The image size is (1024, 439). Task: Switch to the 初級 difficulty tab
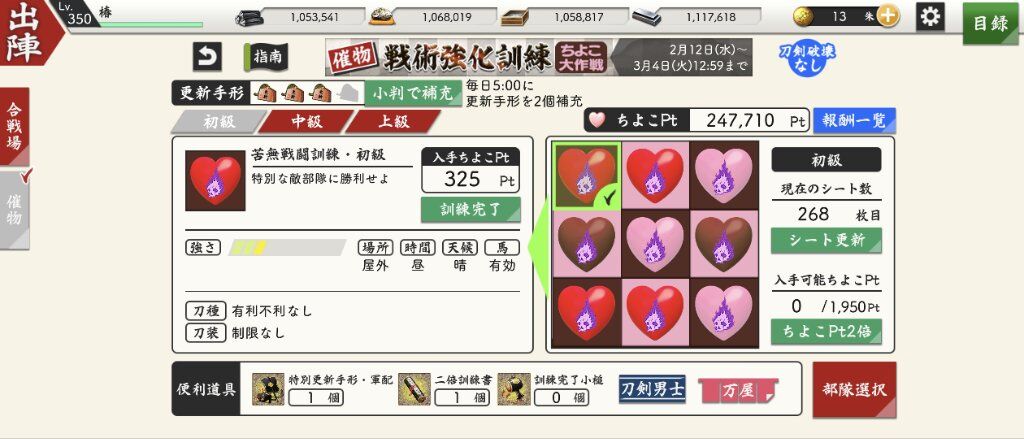(x=219, y=122)
